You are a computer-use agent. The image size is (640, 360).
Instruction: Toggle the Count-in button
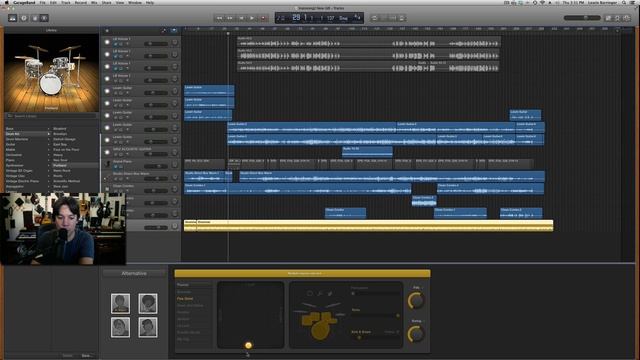click(393, 18)
